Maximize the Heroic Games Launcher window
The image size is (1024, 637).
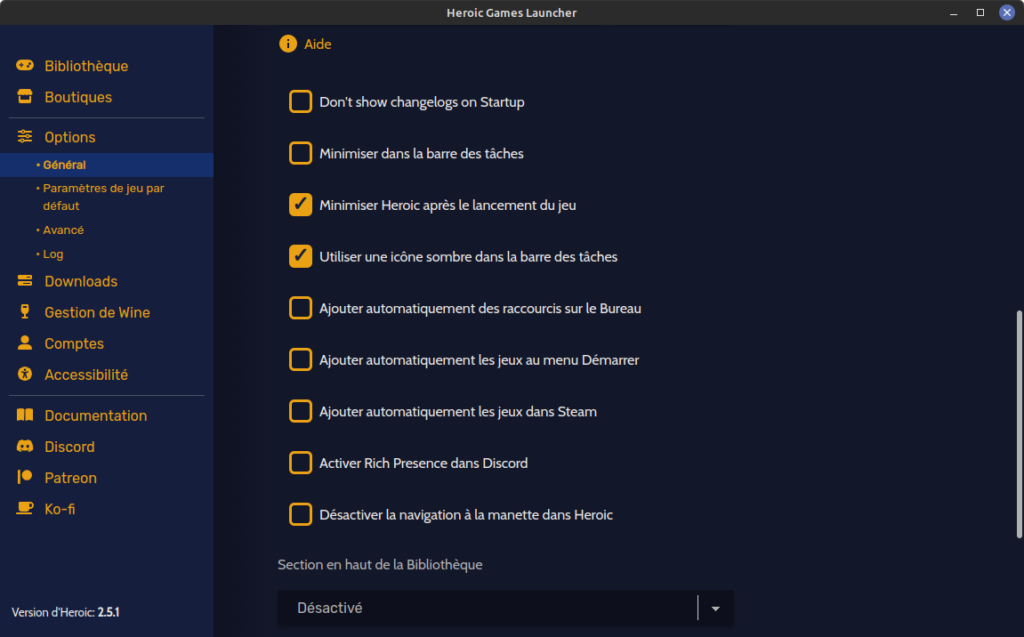(x=980, y=12)
